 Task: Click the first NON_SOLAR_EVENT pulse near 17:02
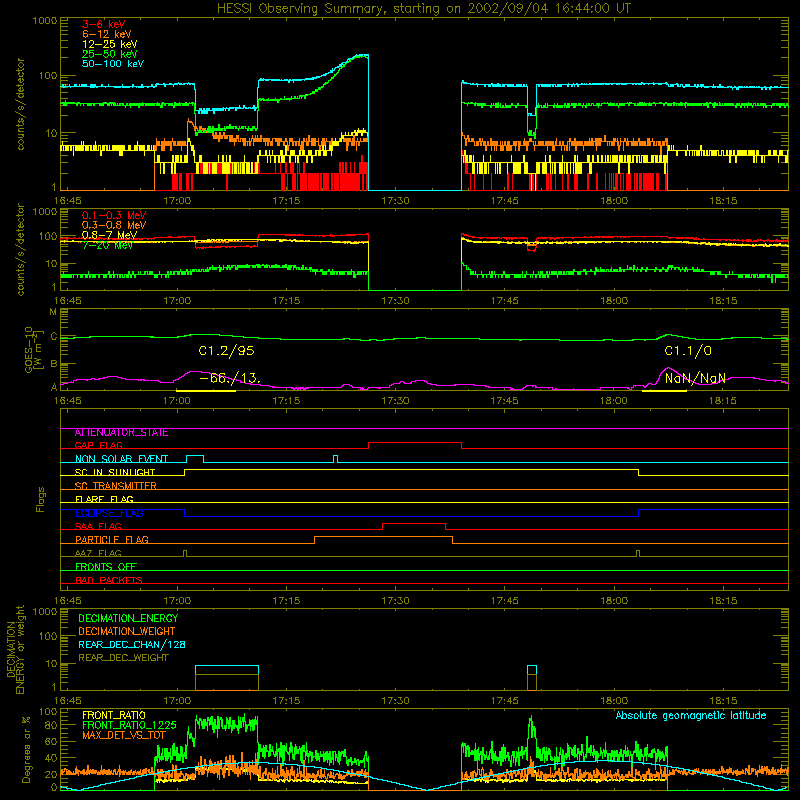pyautogui.click(x=195, y=456)
